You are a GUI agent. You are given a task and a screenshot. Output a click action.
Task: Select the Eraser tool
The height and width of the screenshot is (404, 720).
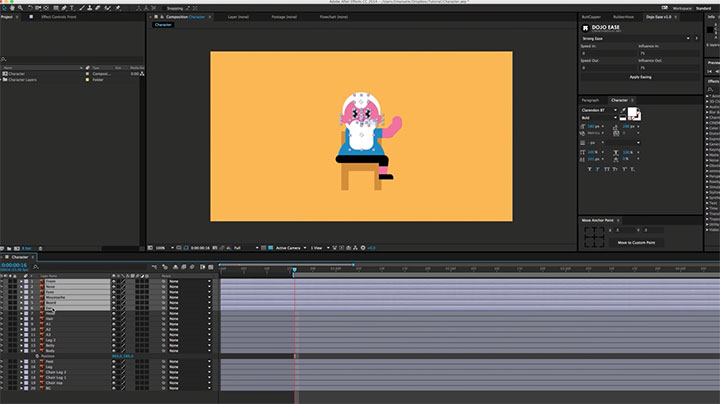tap(98, 8)
